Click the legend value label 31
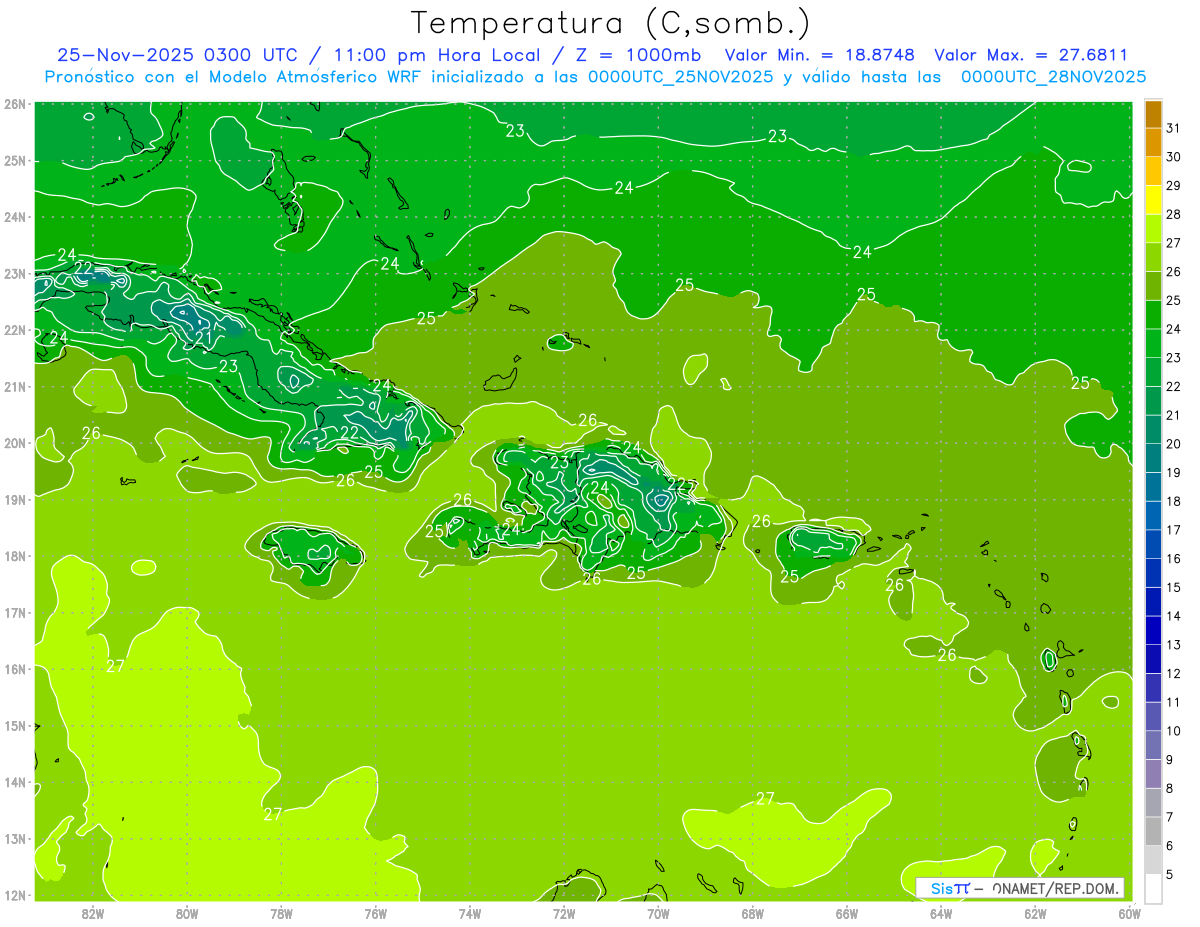The image size is (1200, 927). tap(1173, 128)
